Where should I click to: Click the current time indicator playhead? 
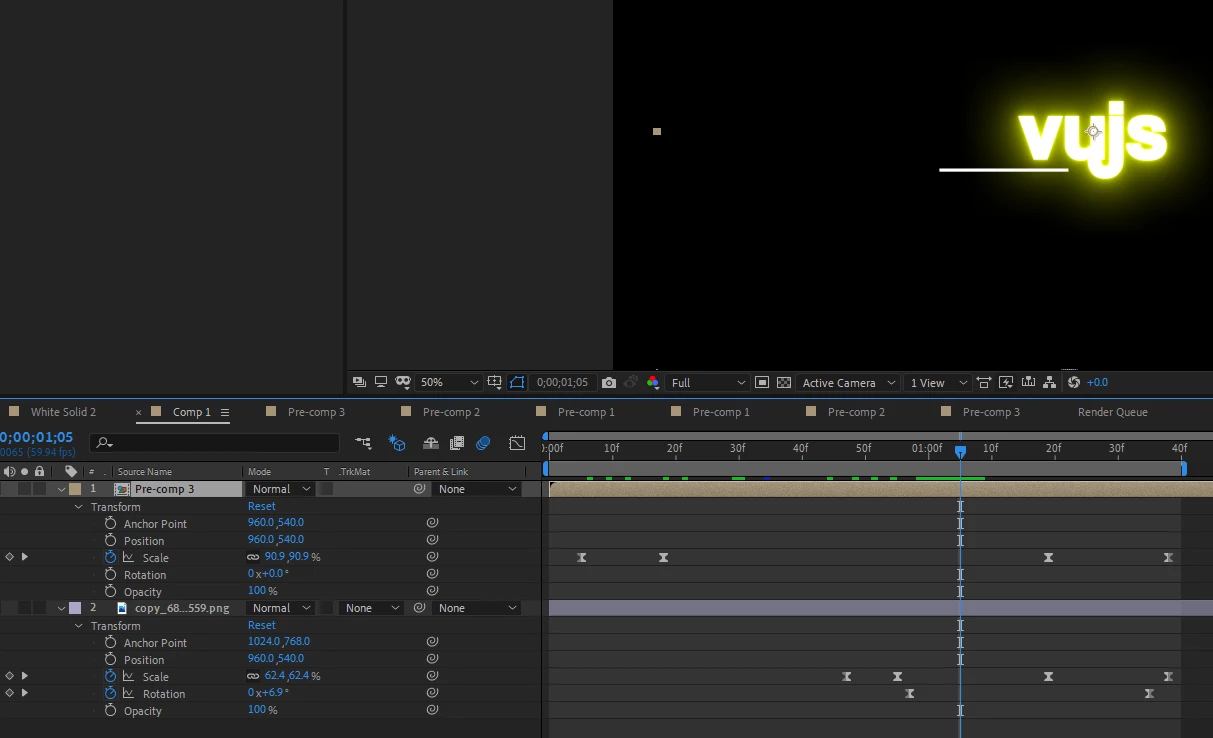click(x=960, y=451)
